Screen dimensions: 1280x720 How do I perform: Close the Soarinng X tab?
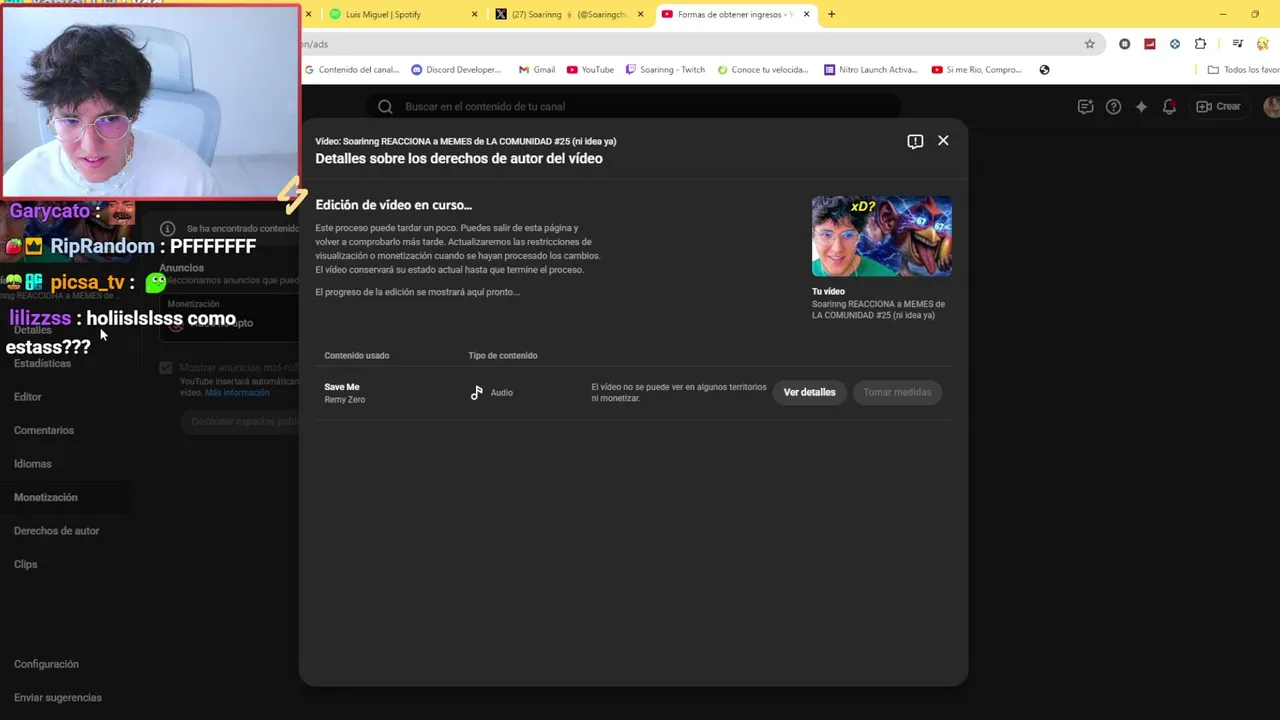(x=641, y=15)
